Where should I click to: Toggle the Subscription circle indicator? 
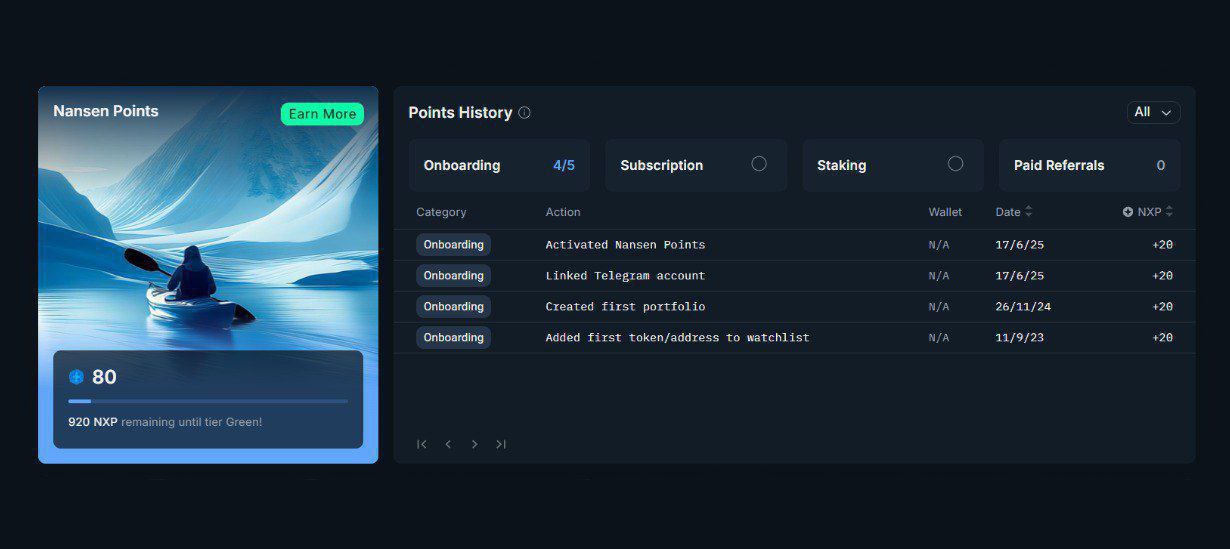759,164
